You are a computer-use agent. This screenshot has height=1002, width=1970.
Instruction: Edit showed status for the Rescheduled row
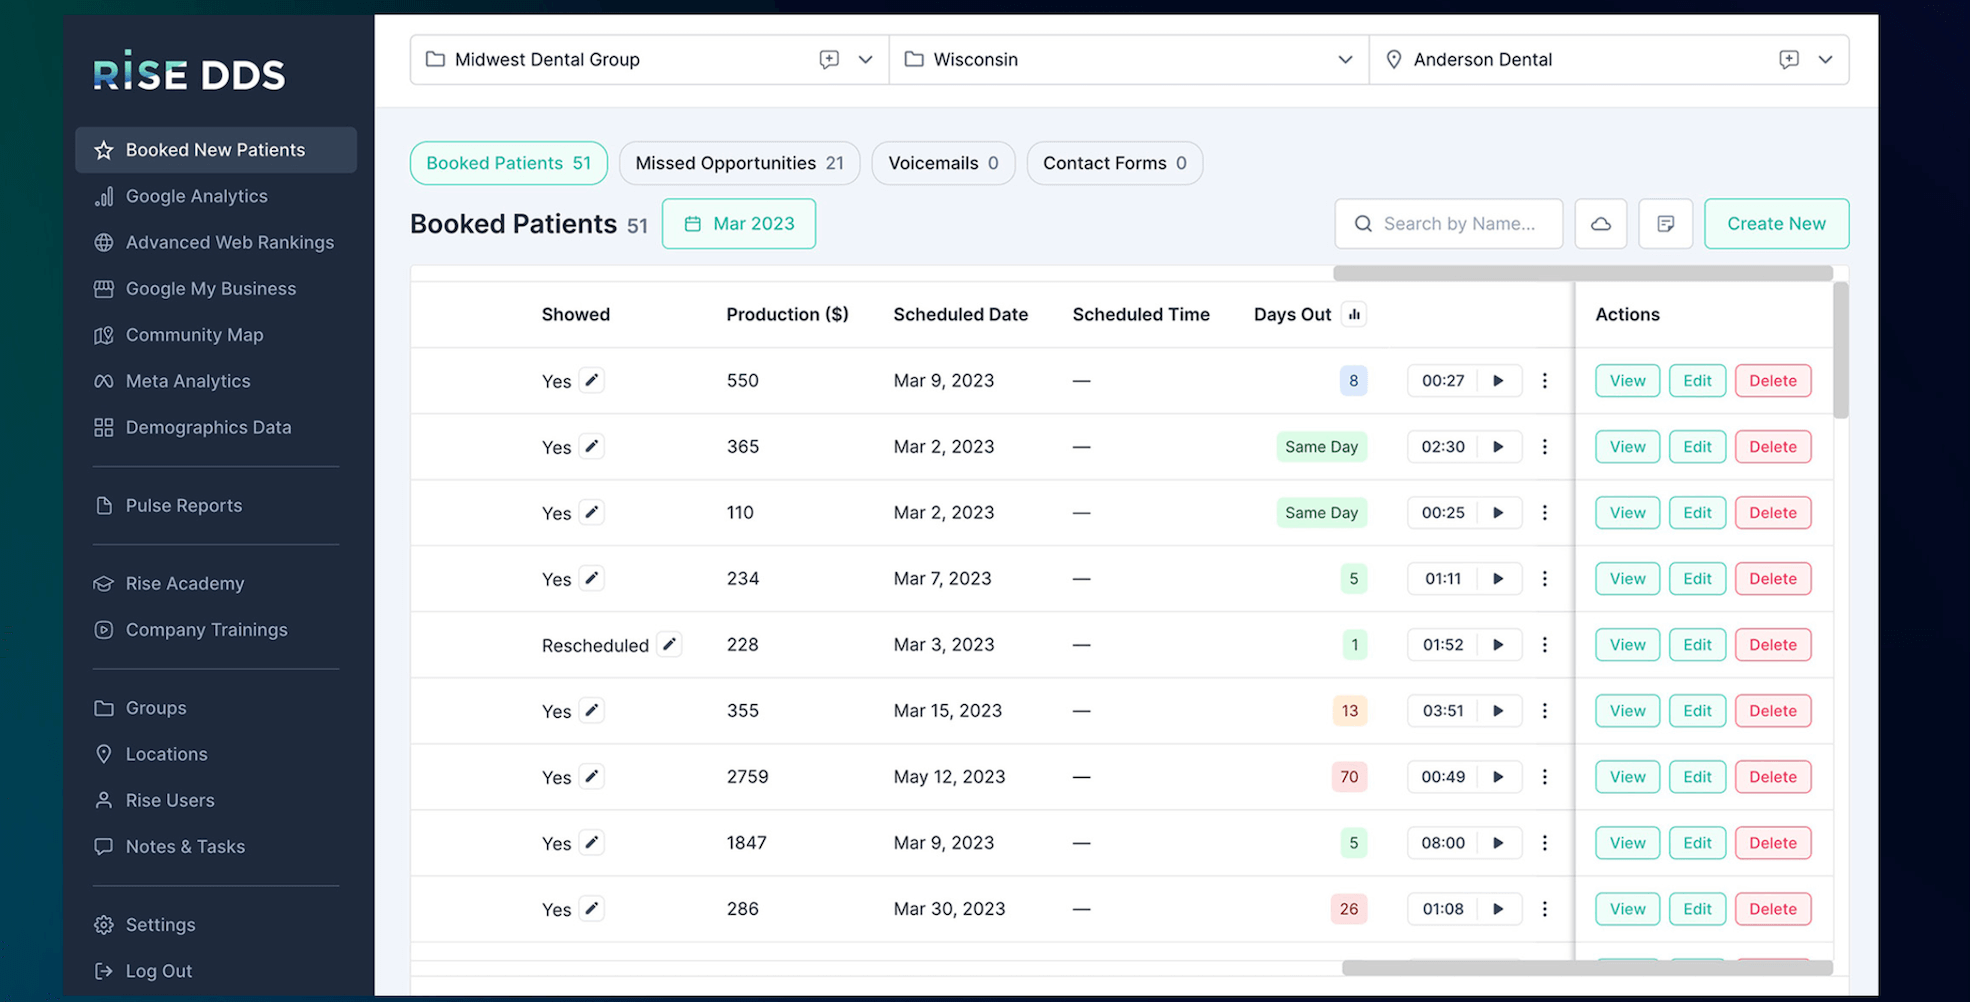tap(669, 644)
